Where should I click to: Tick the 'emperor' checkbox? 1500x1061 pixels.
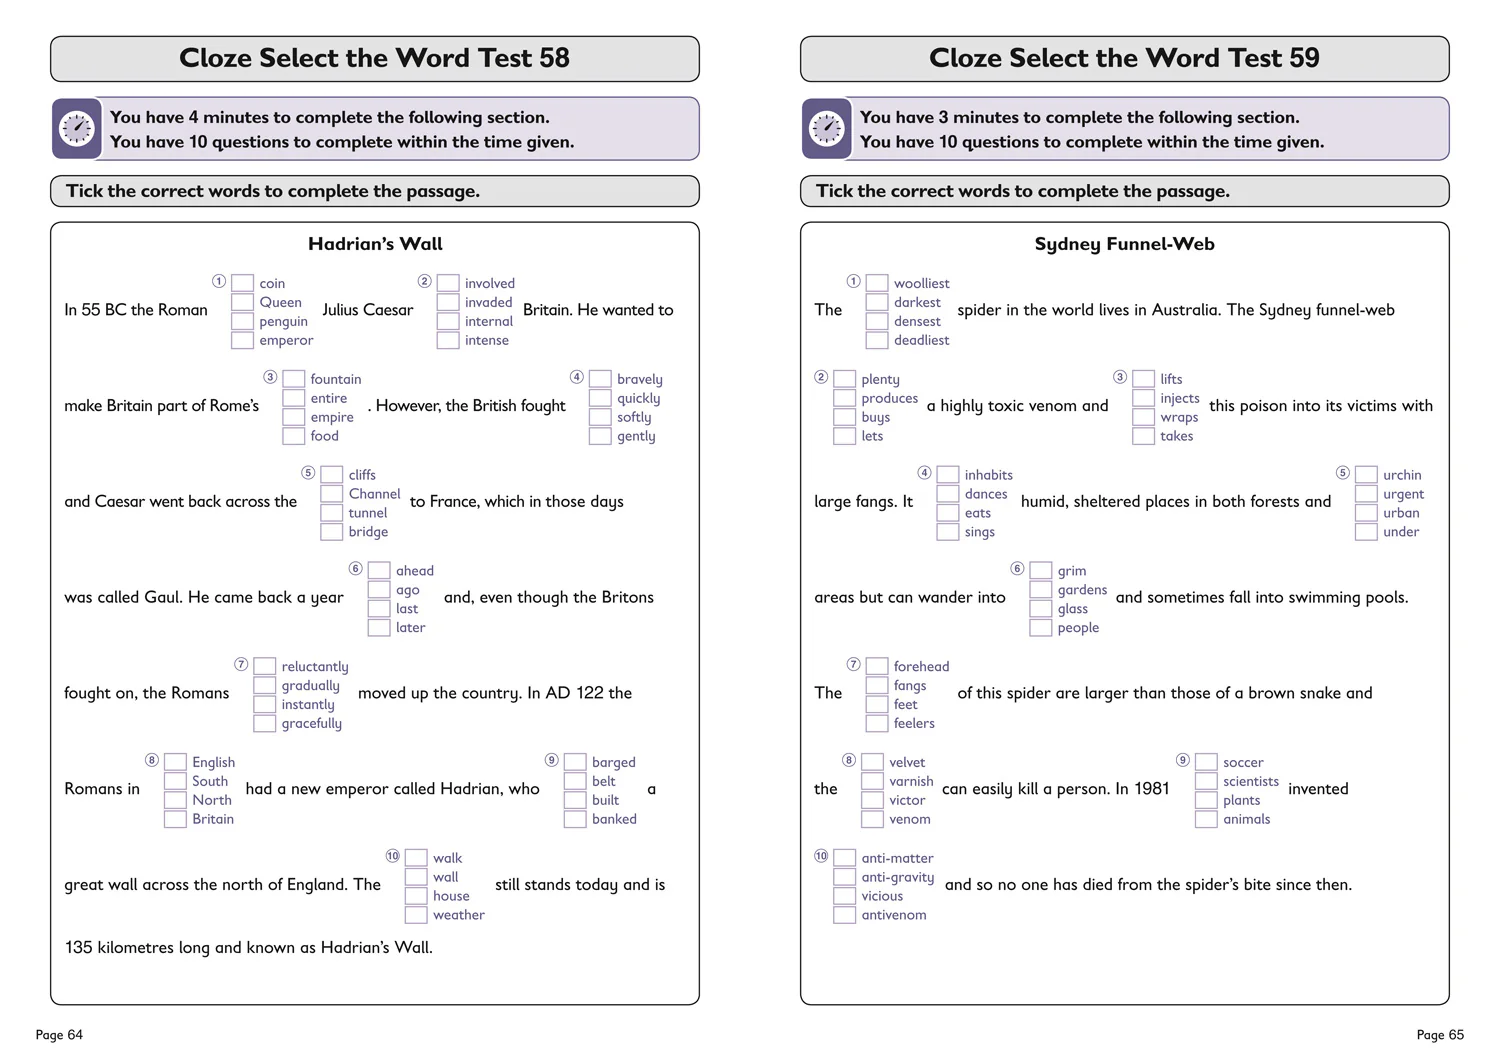click(242, 341)
